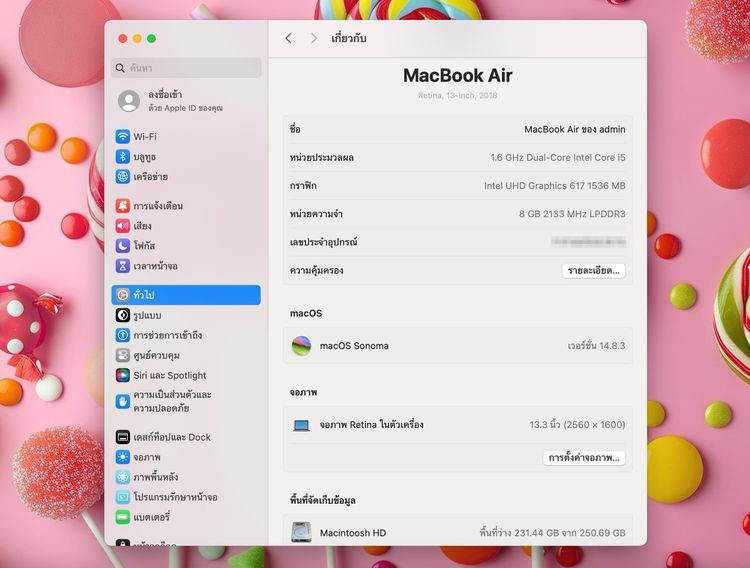Click the General (ทั่วไป) gear icon
This screenshot has width=750, height=568.
[x=123, y=295]
